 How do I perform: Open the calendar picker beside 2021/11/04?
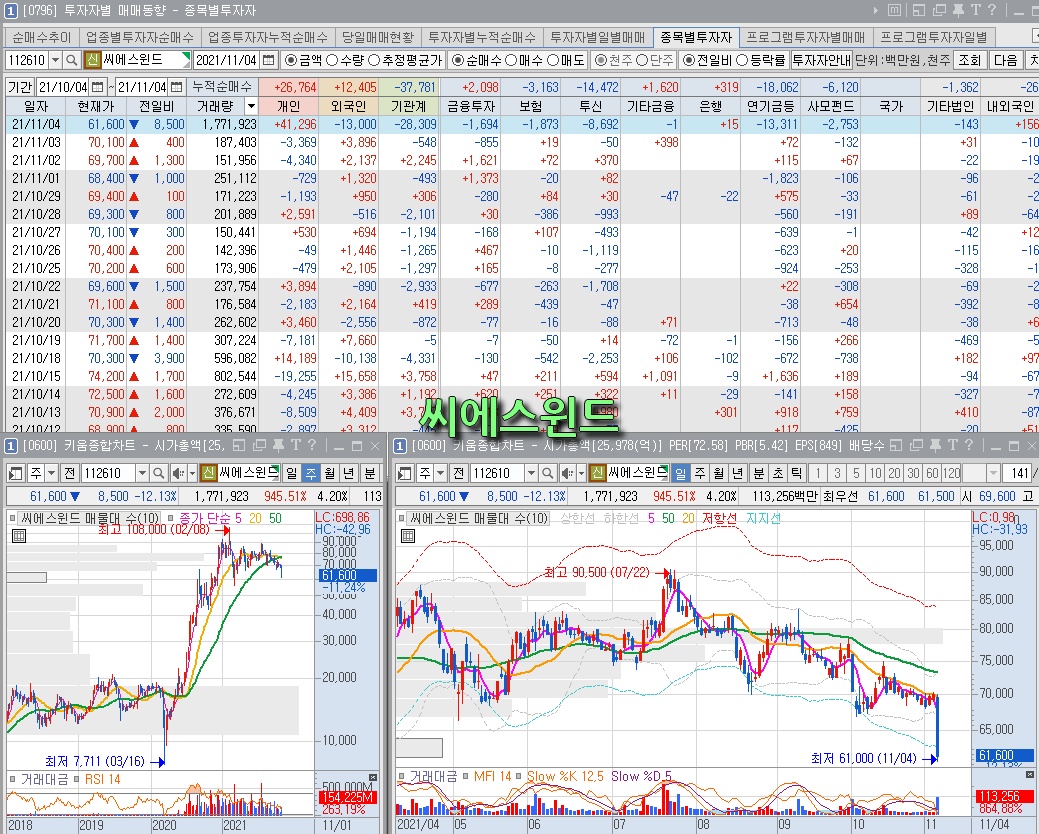(268, 60)
